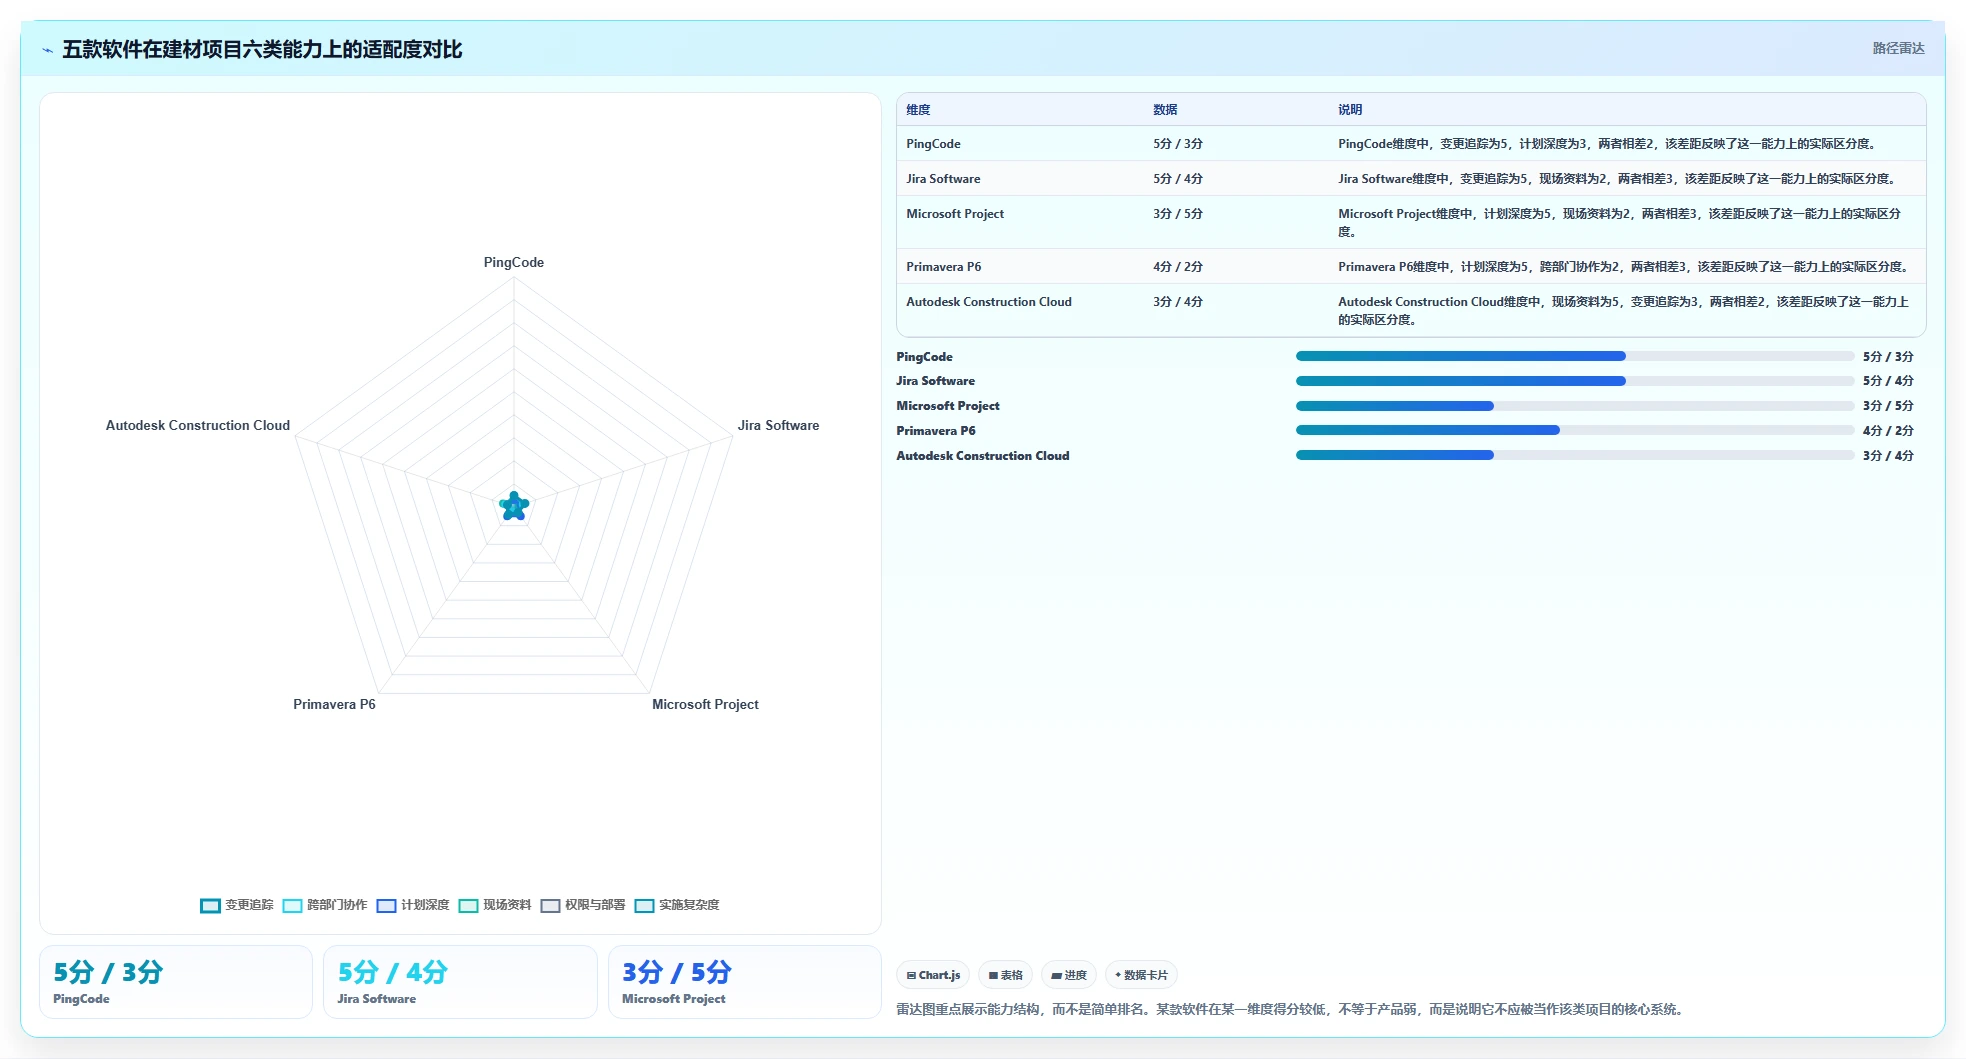Click the PingCode radar axis label
The width and height of the screenshot is (1966, 1059).
514,262
